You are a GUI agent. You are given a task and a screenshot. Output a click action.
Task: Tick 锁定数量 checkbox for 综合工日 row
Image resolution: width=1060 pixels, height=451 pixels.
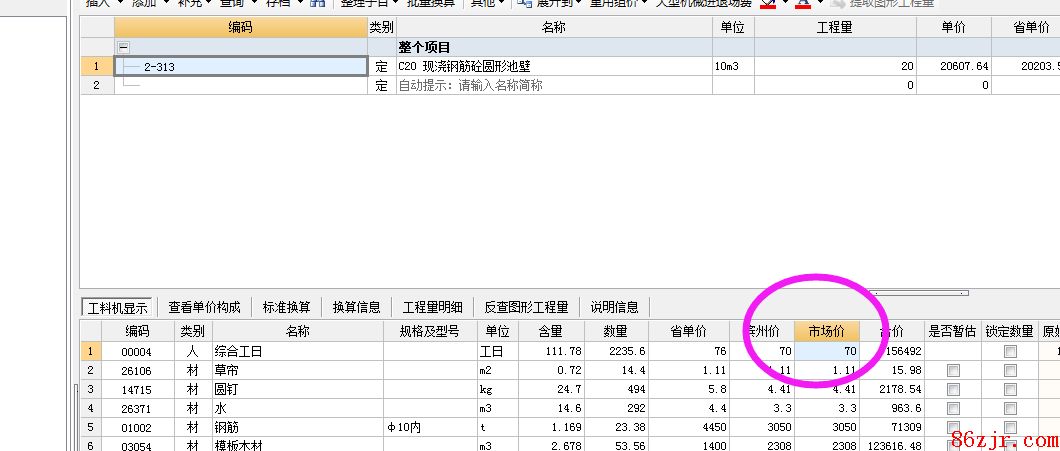point(1010,352)
